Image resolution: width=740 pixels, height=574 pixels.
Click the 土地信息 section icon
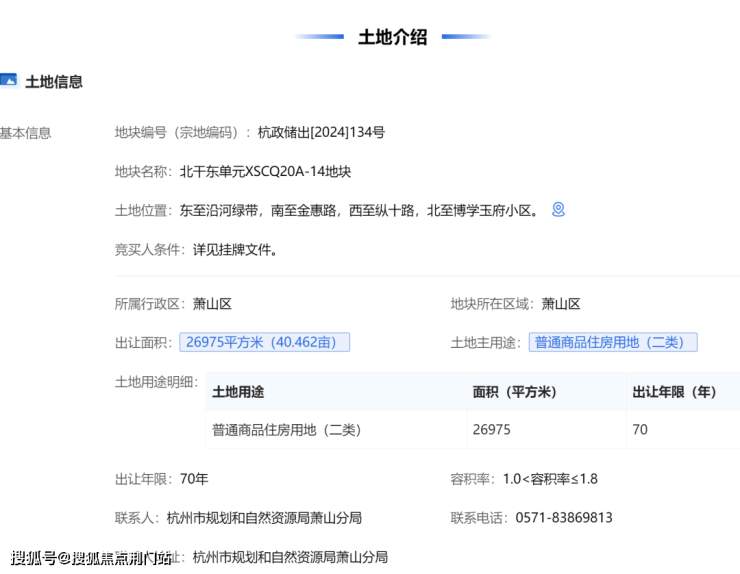coord(8,81)
